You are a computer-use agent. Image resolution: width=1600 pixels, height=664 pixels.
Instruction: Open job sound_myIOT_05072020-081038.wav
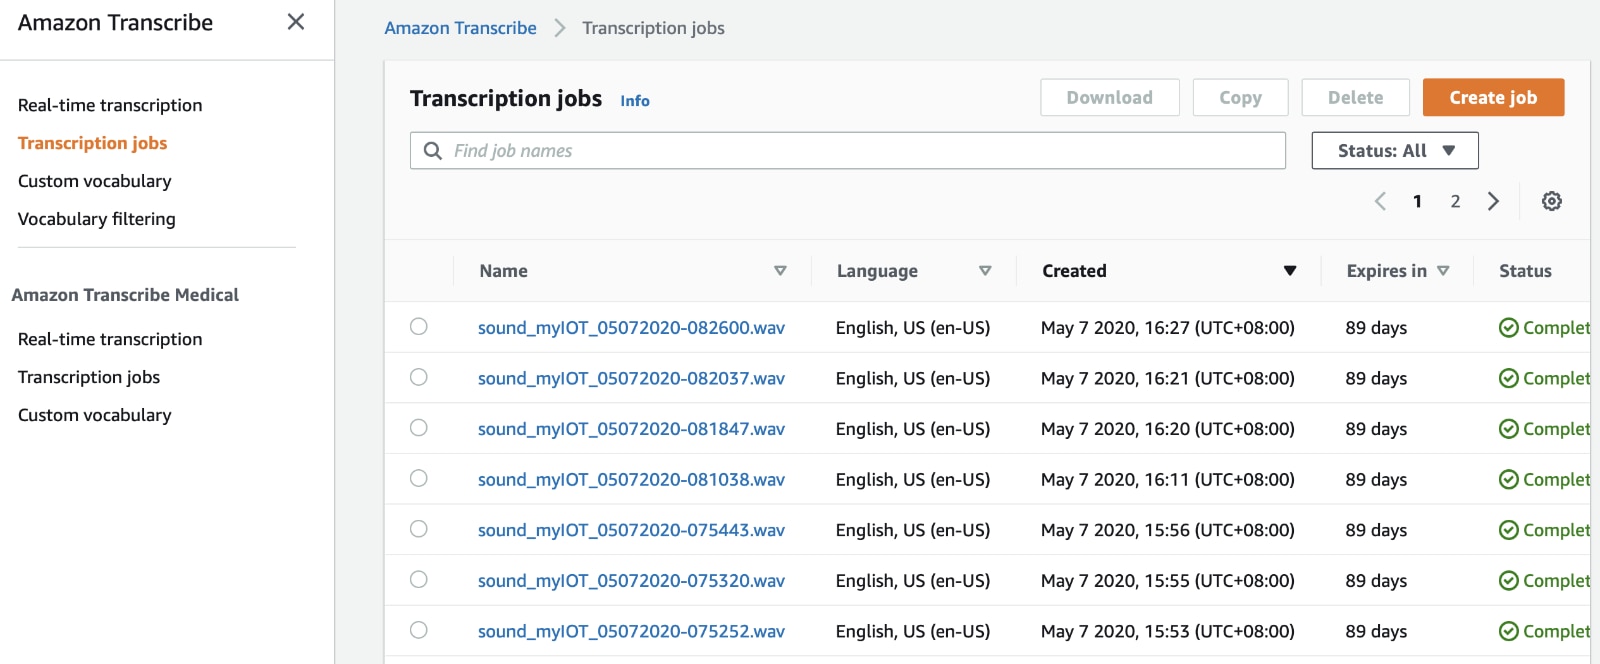pos(631,480)
